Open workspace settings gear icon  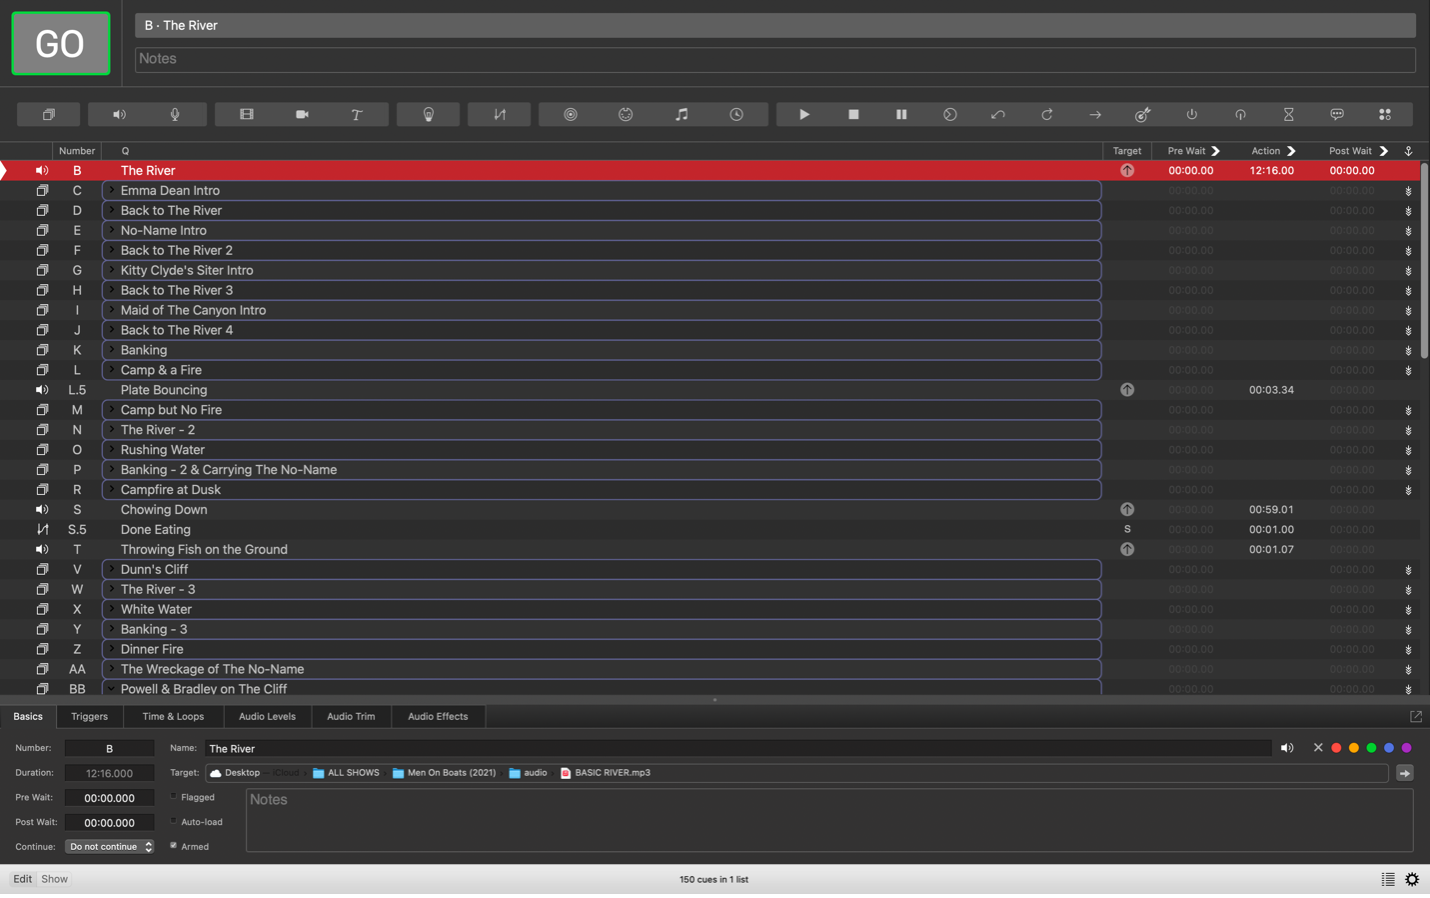click(1412, 880)
